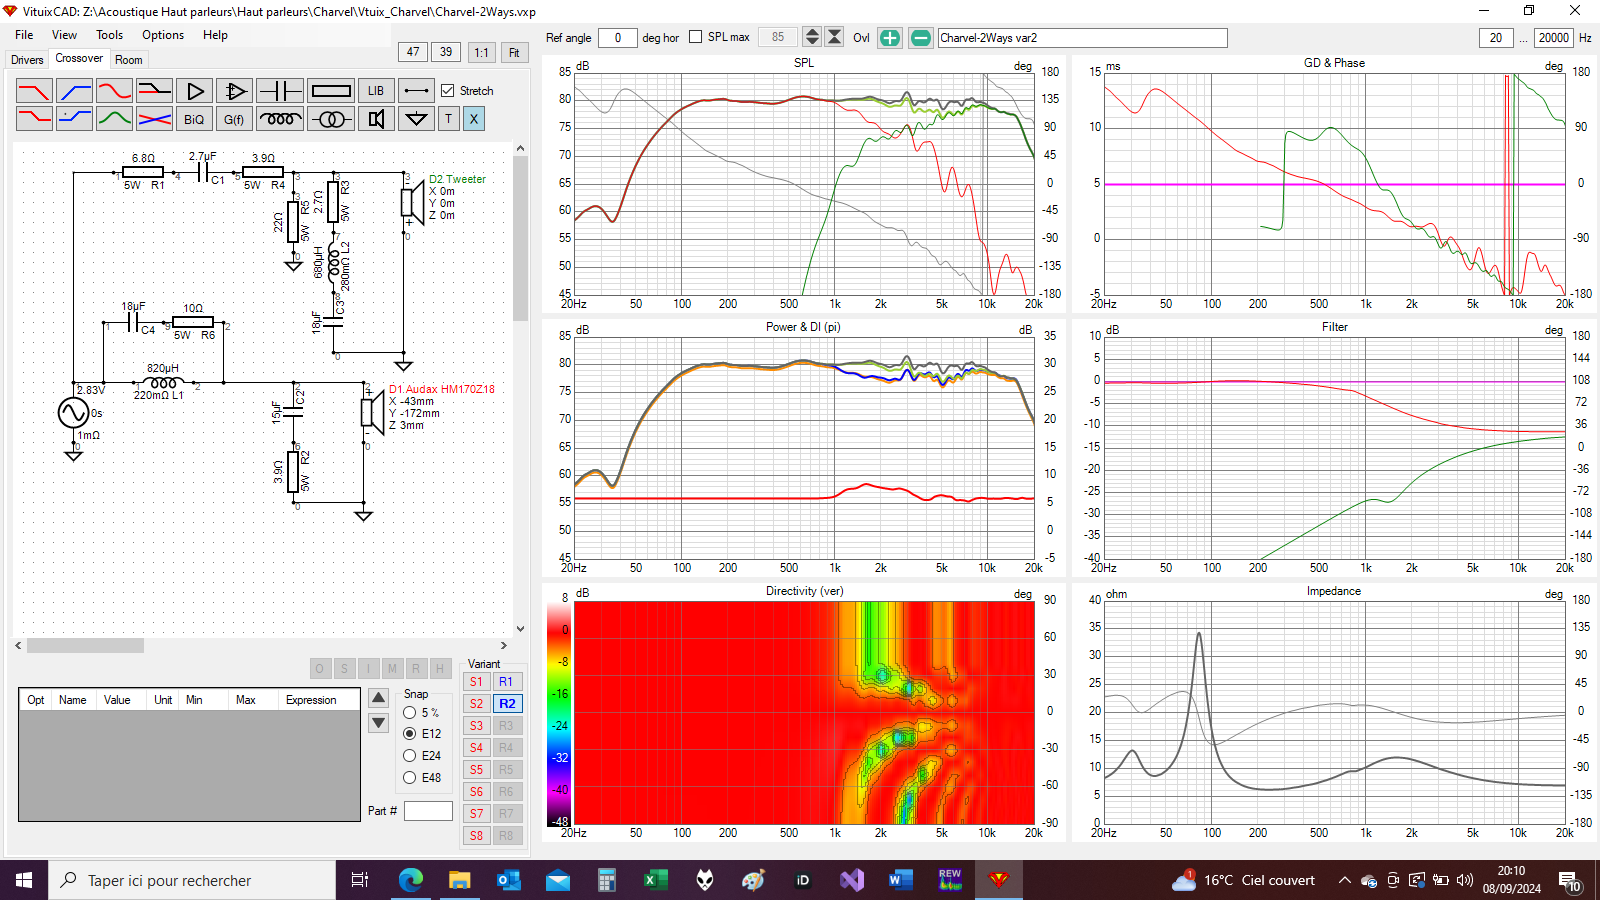Add an inductor coil component
The height and width of the screenshot is (900, 1600).
(x=280, y=119)
